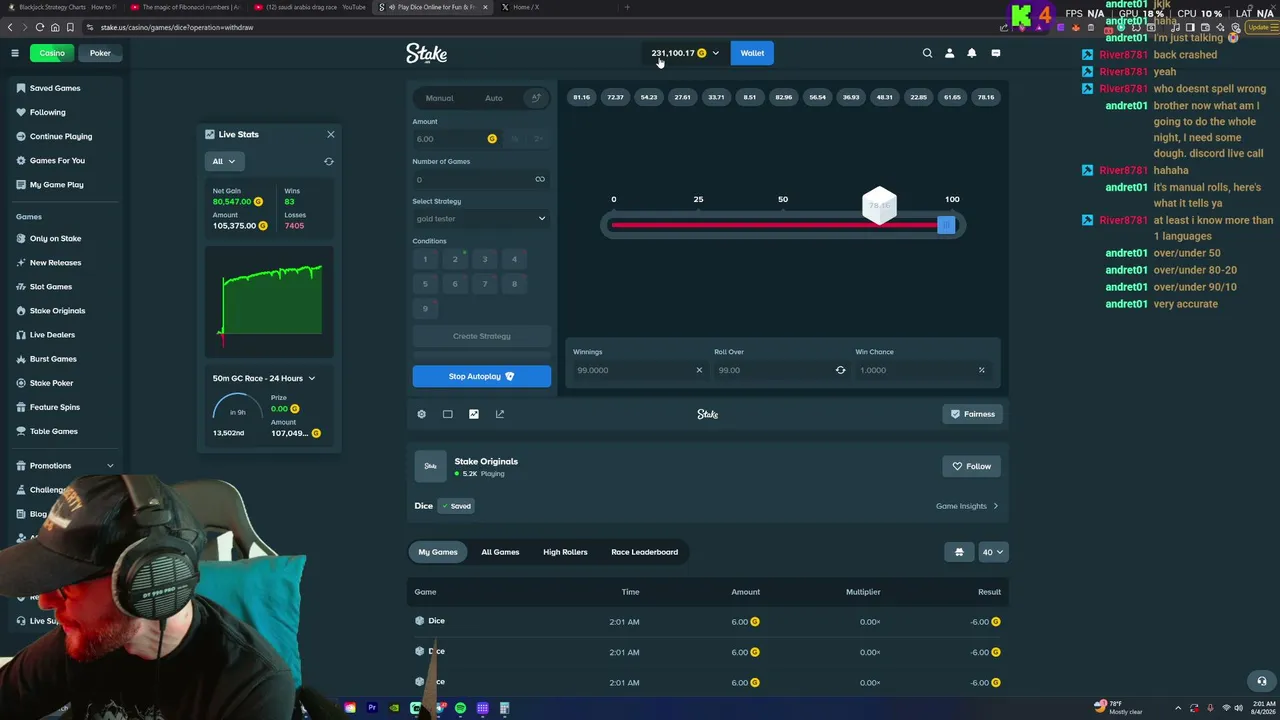Switch to Casino mode
1280x720 pixels.
(x=52, y=53)
